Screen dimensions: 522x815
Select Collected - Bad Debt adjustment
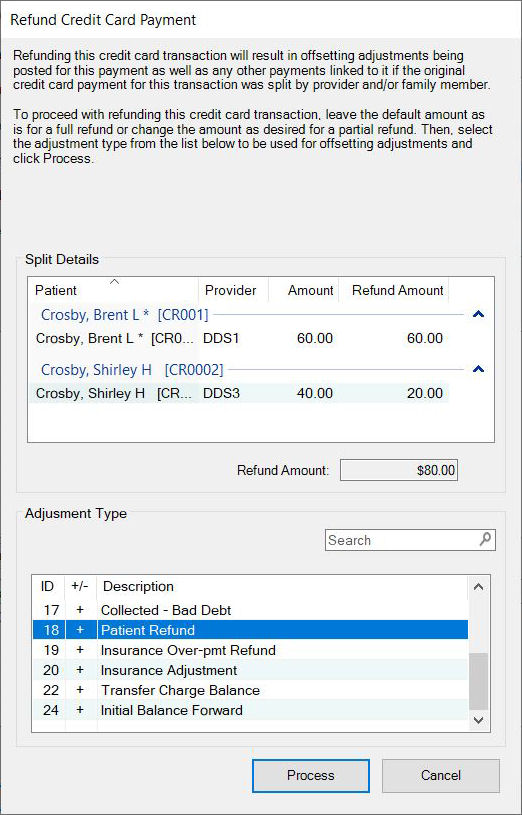(x=250, y=610)
